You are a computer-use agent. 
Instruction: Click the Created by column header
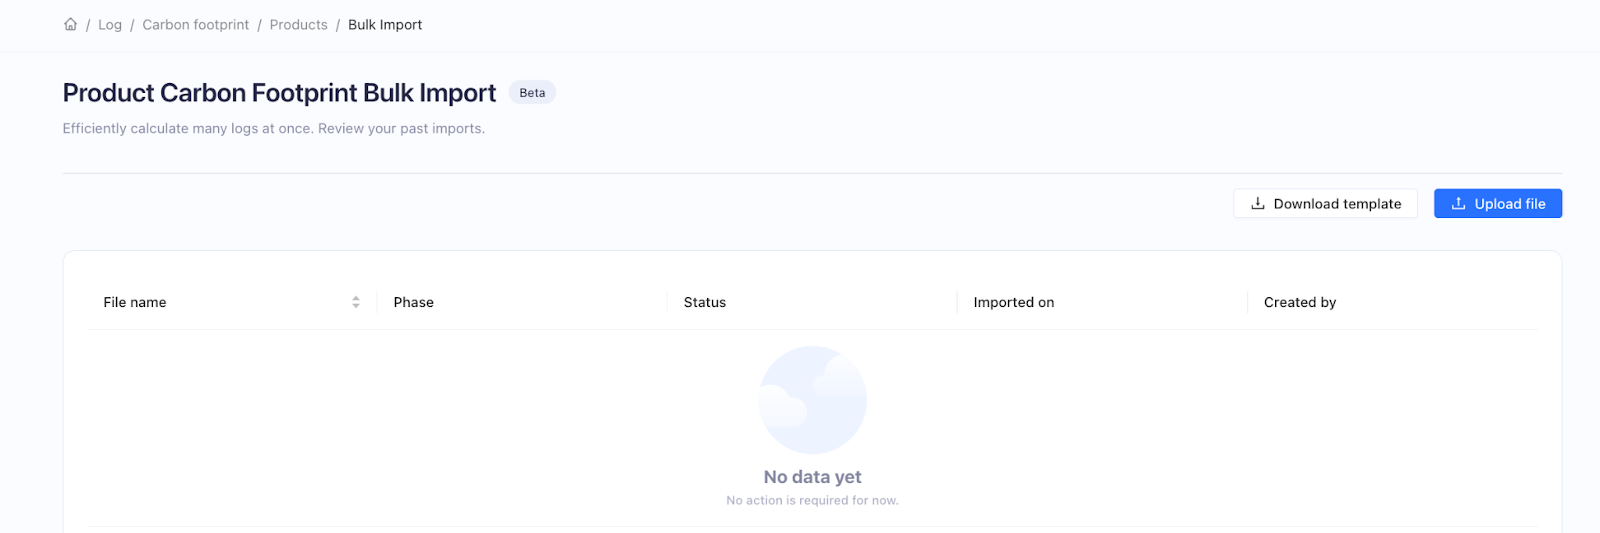coord(1299,302)
